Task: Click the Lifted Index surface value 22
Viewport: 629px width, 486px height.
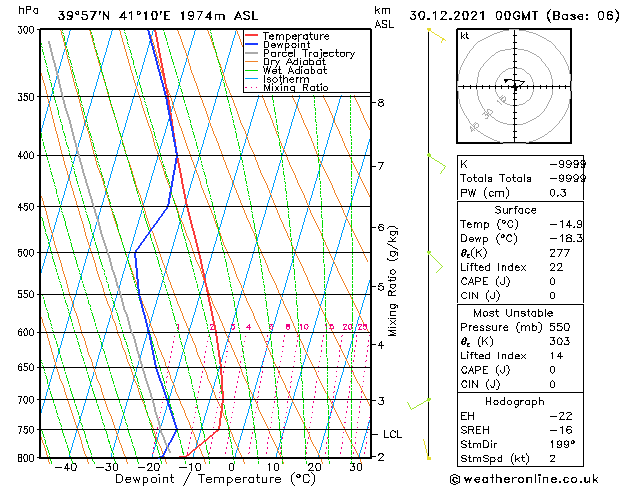Action: coord(556,267)
